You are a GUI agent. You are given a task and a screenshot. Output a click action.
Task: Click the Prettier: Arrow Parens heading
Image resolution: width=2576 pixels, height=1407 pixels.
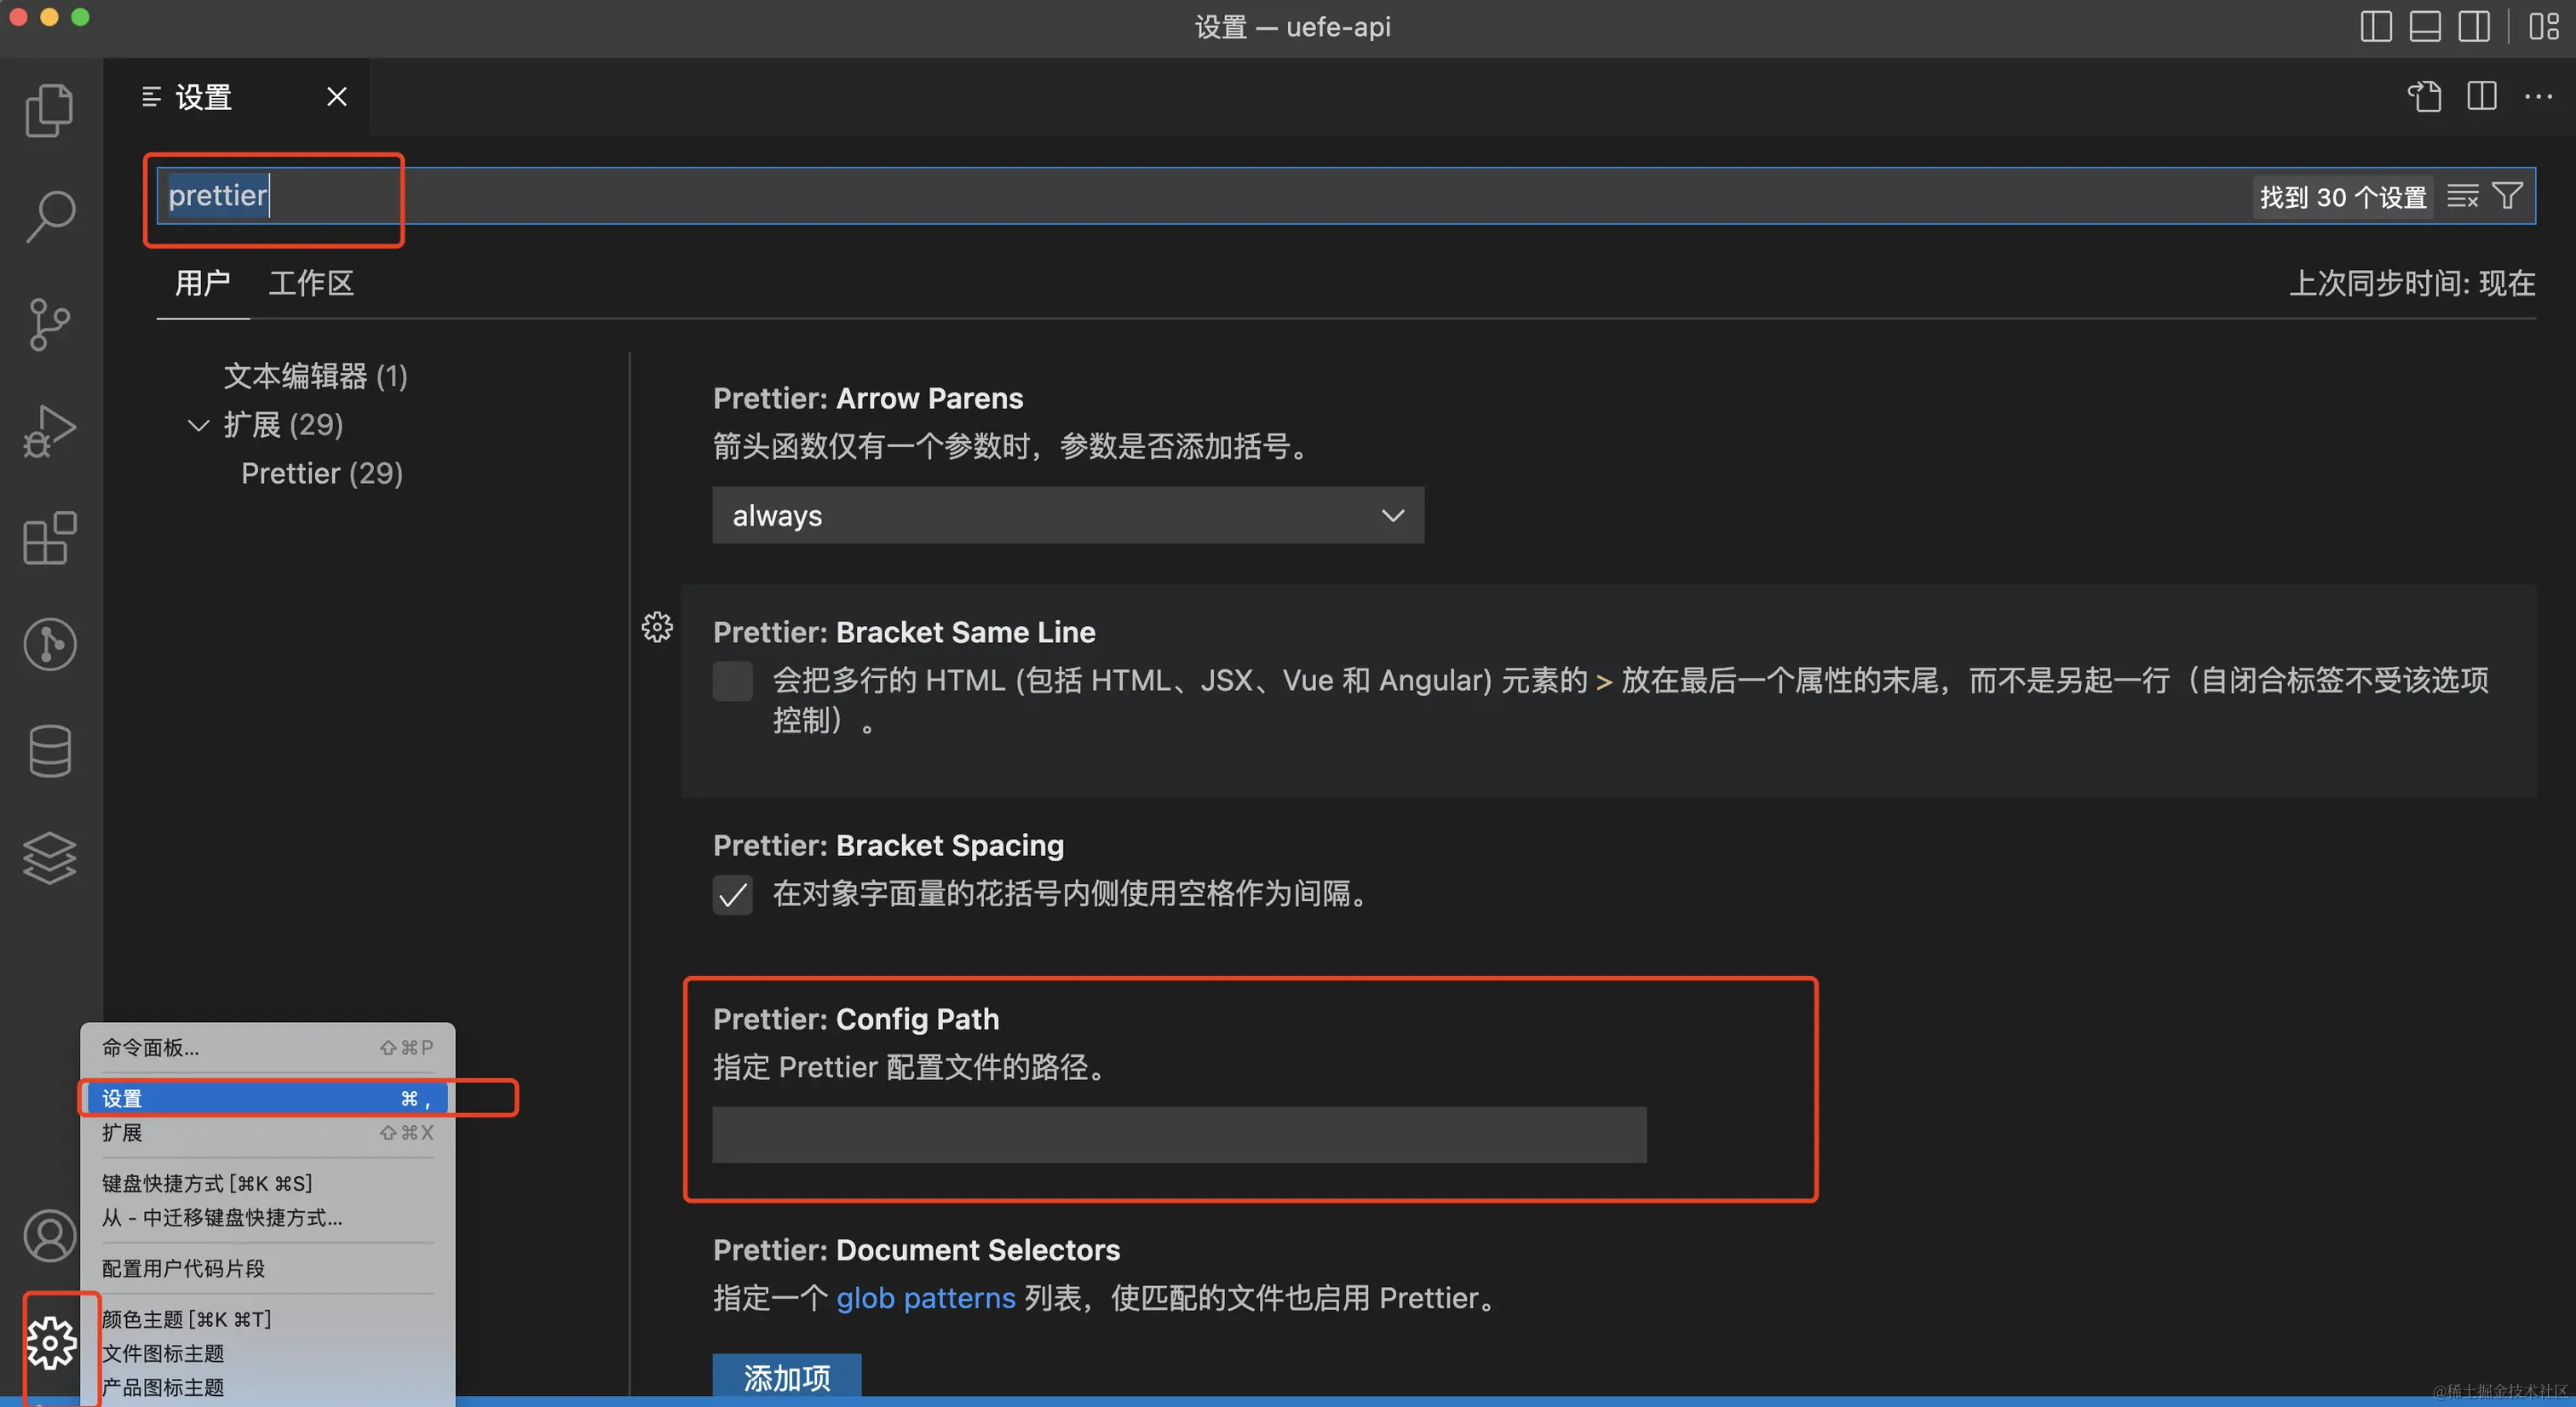coord(868,399)
